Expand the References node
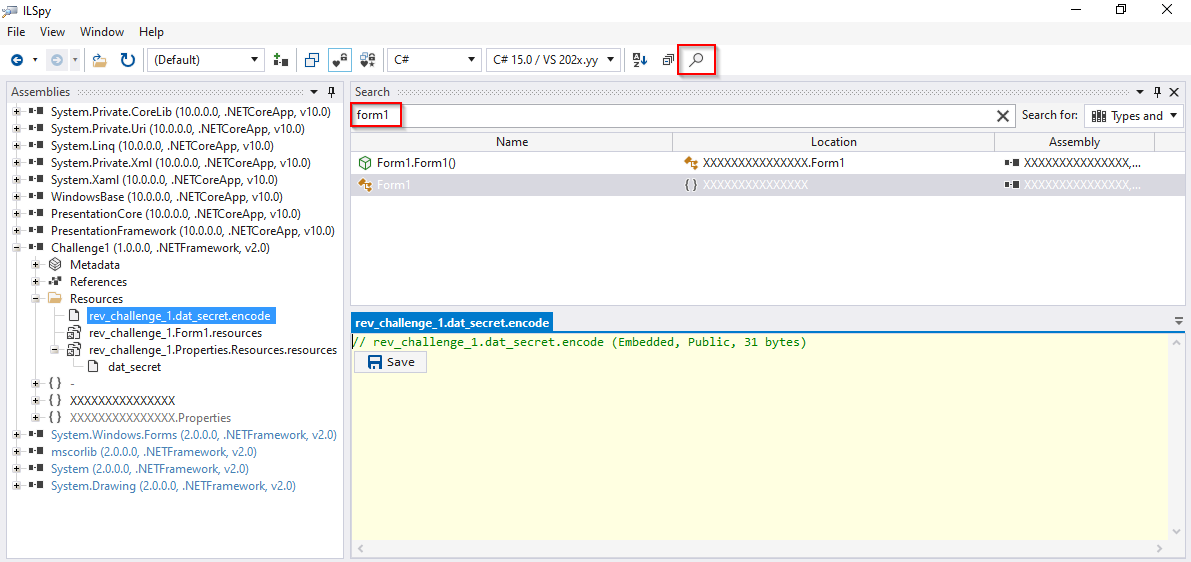Image resolution: width=1191 pixels, height=562 pixels. pos(36,282)
